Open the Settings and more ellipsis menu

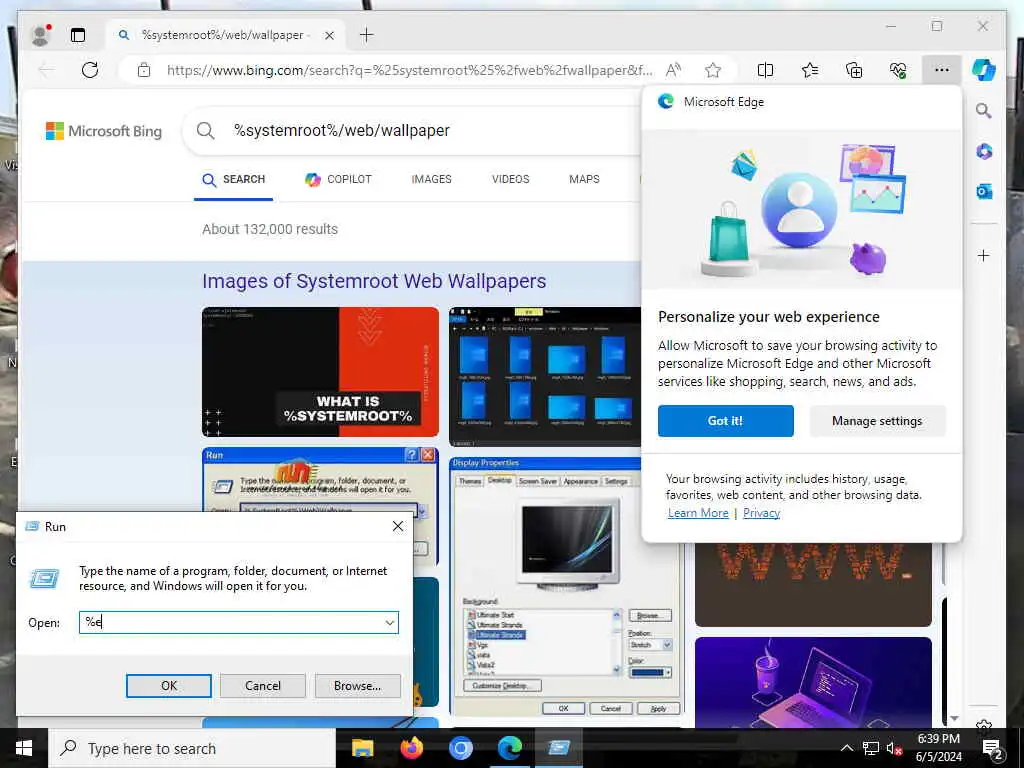[x=942, y=70]
